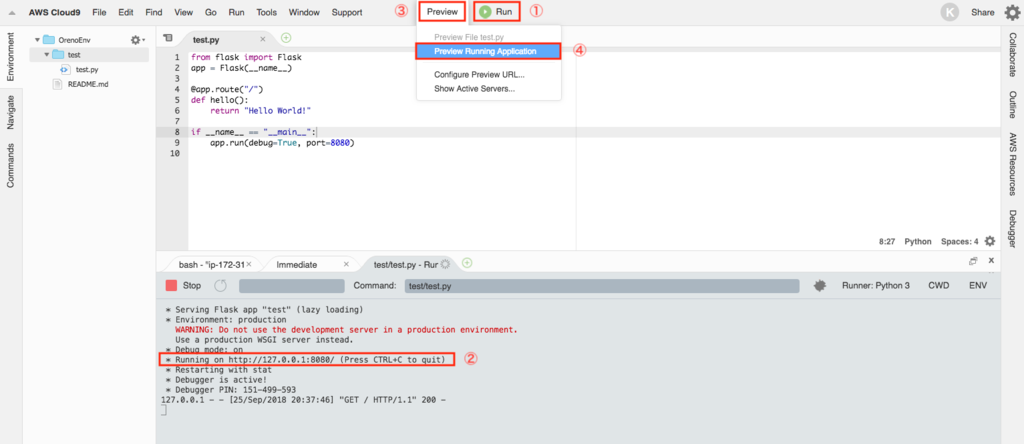Open the Find menu
1024x444 pixels.
[154, 12]
